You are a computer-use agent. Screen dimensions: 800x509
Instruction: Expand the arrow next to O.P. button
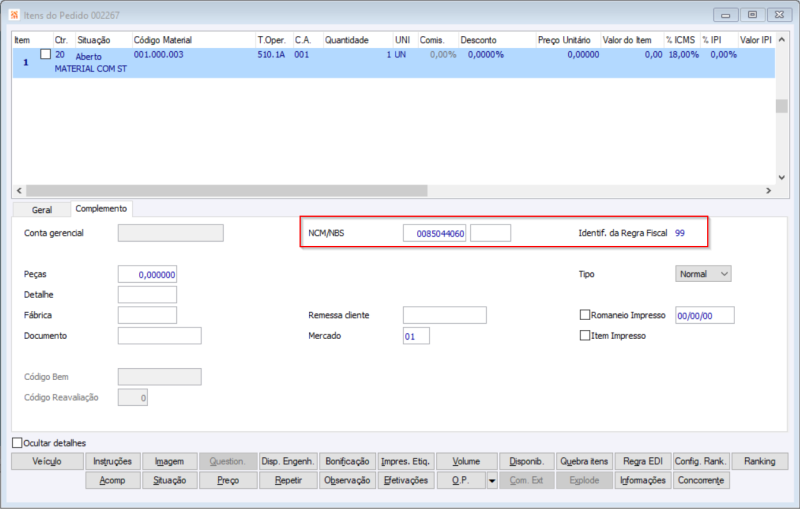[x=492, y=480]
